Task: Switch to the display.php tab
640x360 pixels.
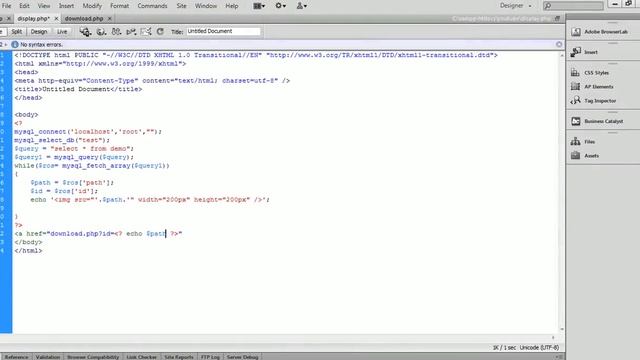Action: point(33,18)
